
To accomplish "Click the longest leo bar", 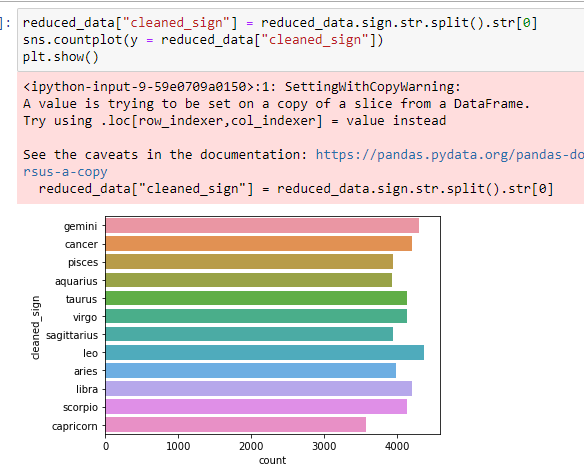I will click(x=265, y=352).
